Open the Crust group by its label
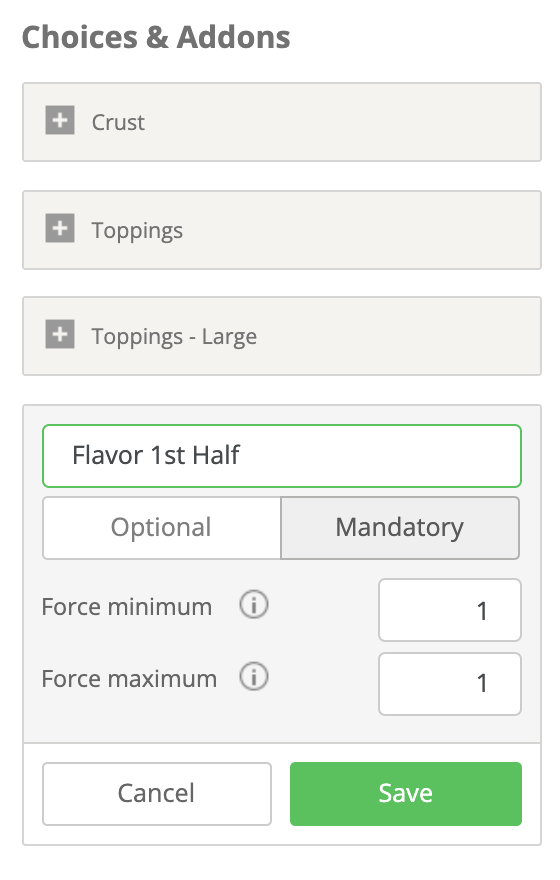Image resolution: width=560 pixels, height=880 pixels. coord(118,122)
